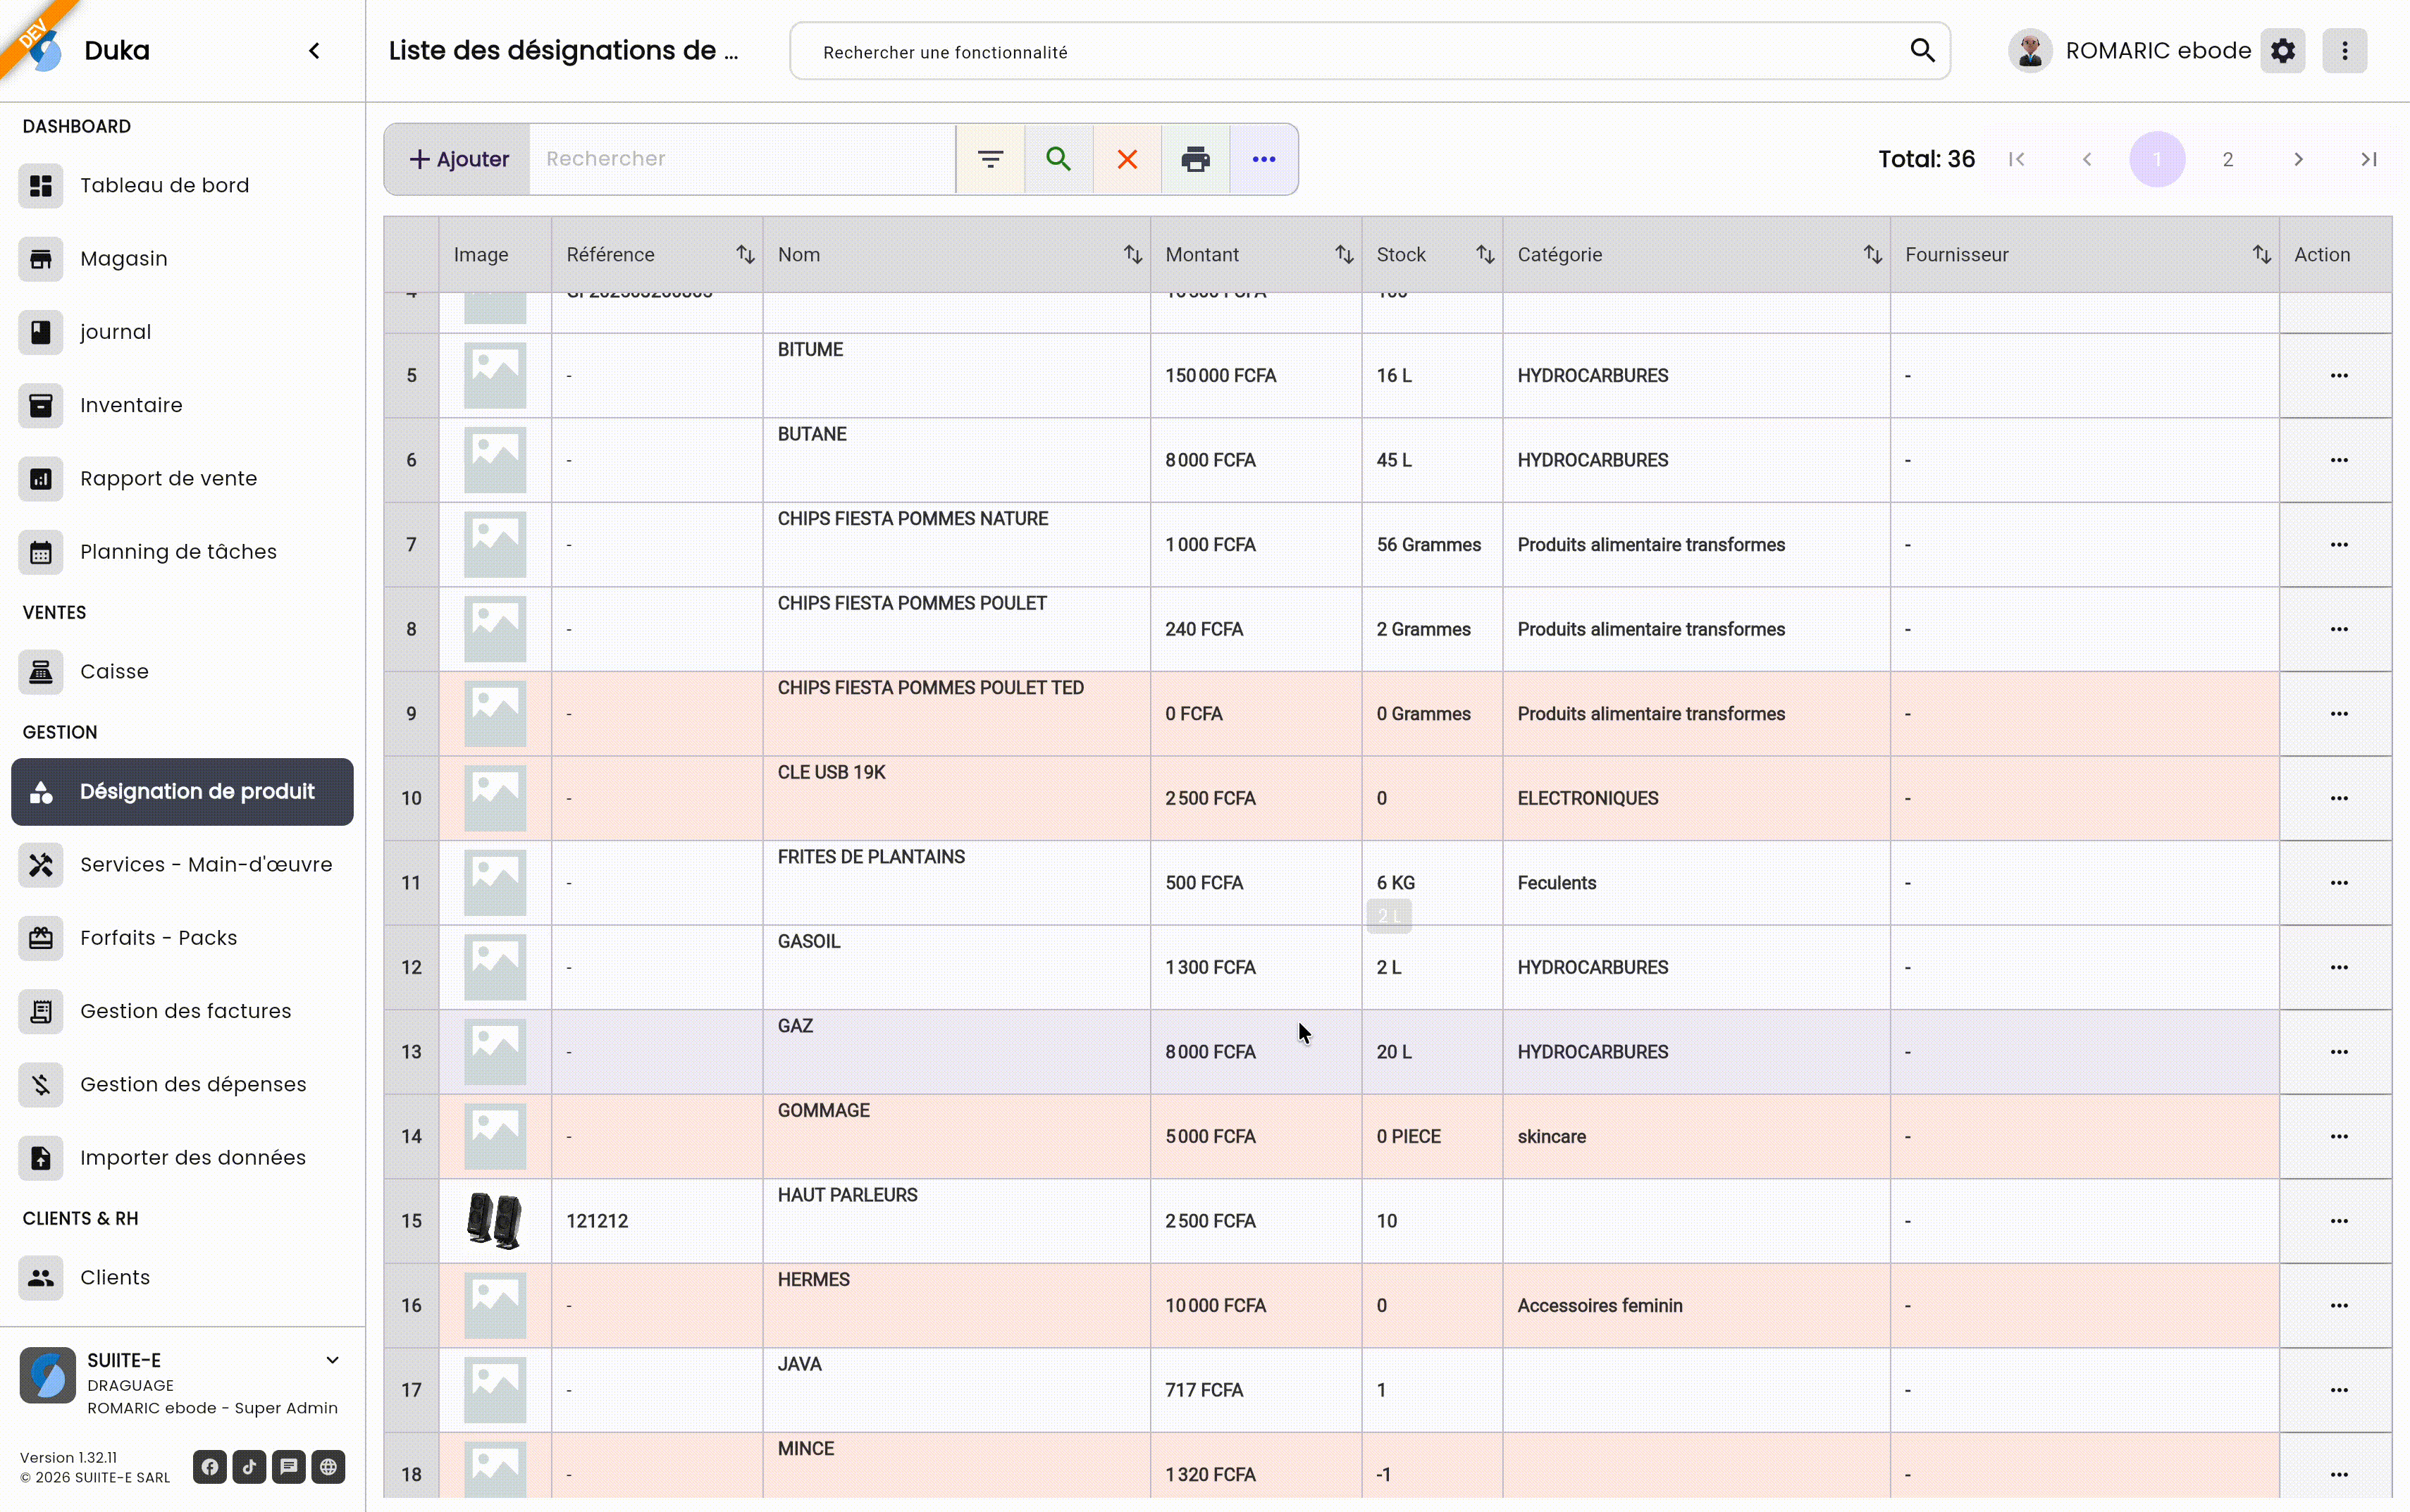Collapse the sidebar with chevron arrow
2410x1512 pixels.
[x=314, y=51]
